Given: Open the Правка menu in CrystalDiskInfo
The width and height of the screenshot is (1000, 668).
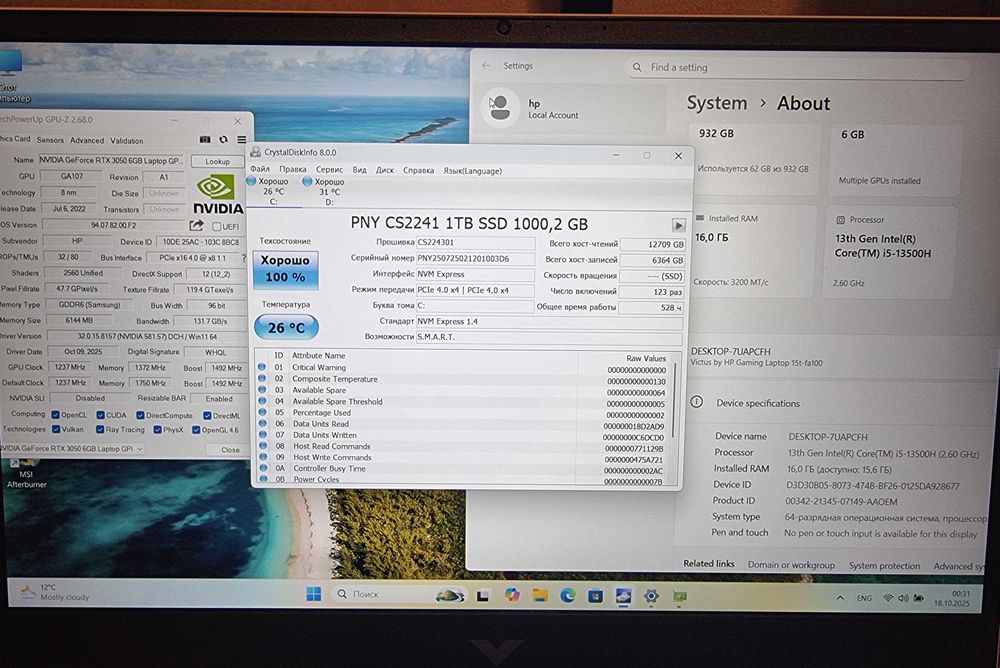Looking at the screenshot, I should pyautogui.click(x=293, y=170).
